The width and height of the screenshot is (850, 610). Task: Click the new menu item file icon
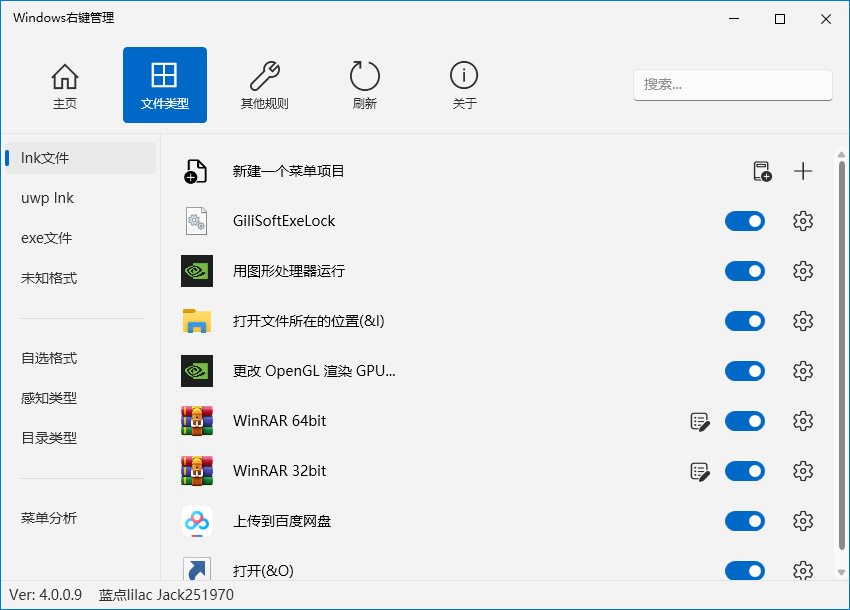point(196,171)
